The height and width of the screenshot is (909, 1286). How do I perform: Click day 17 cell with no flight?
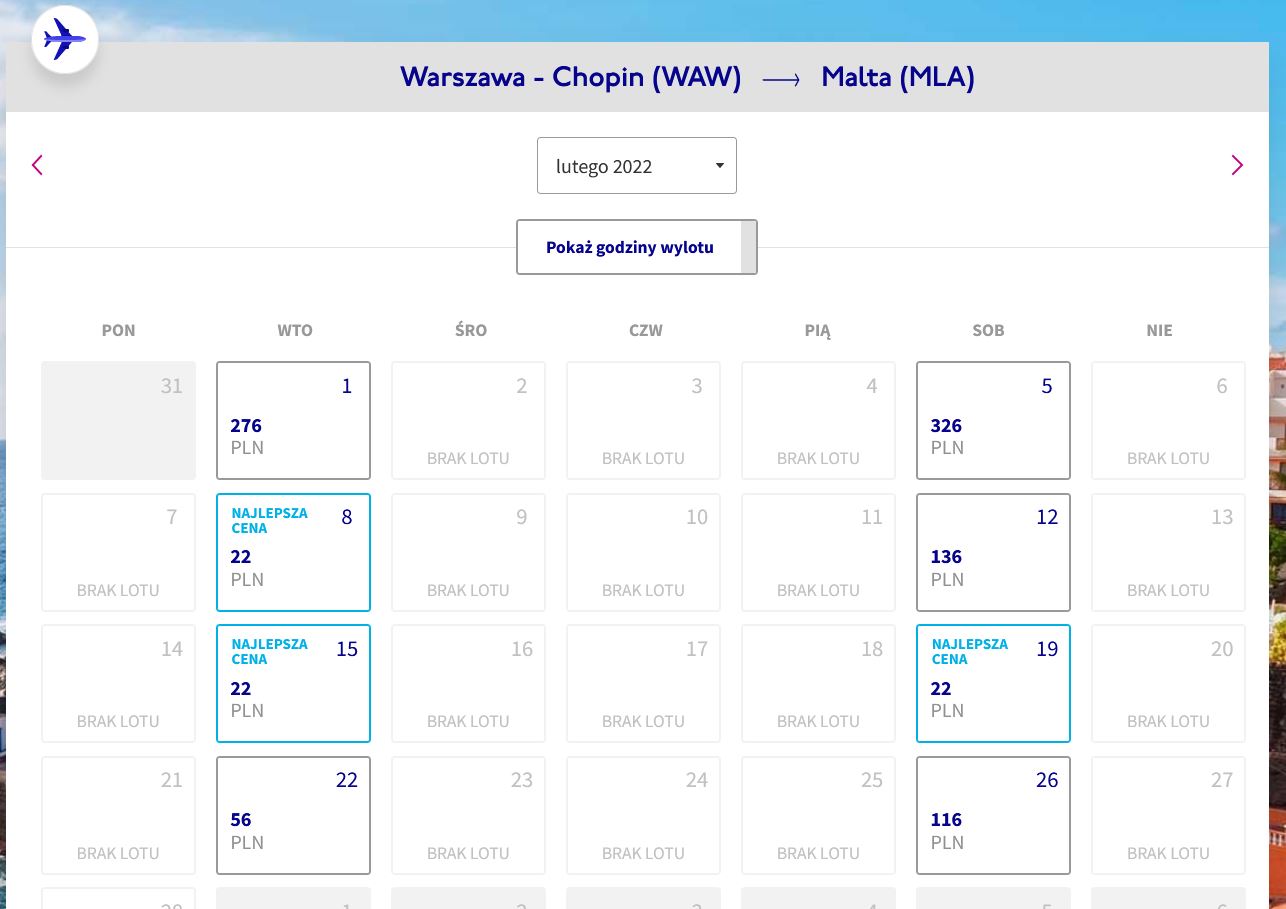(643, 683)
